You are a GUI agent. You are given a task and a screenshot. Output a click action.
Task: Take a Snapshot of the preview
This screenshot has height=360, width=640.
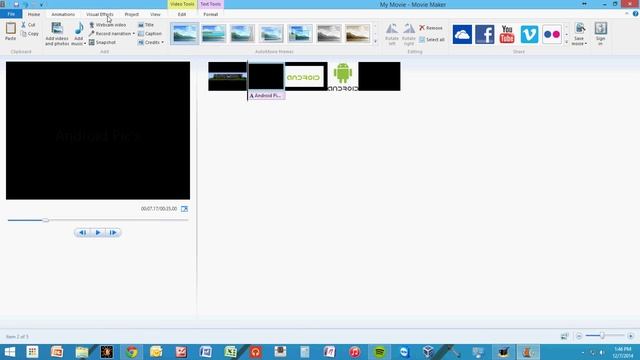tap(102, 42)
